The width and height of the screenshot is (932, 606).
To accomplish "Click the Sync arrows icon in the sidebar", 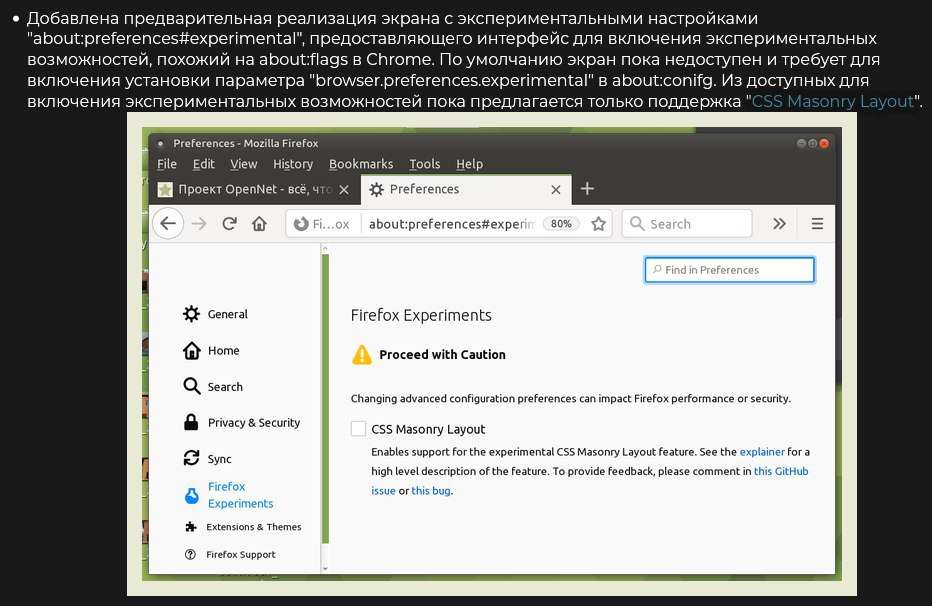I will click(x=191, y=458).
